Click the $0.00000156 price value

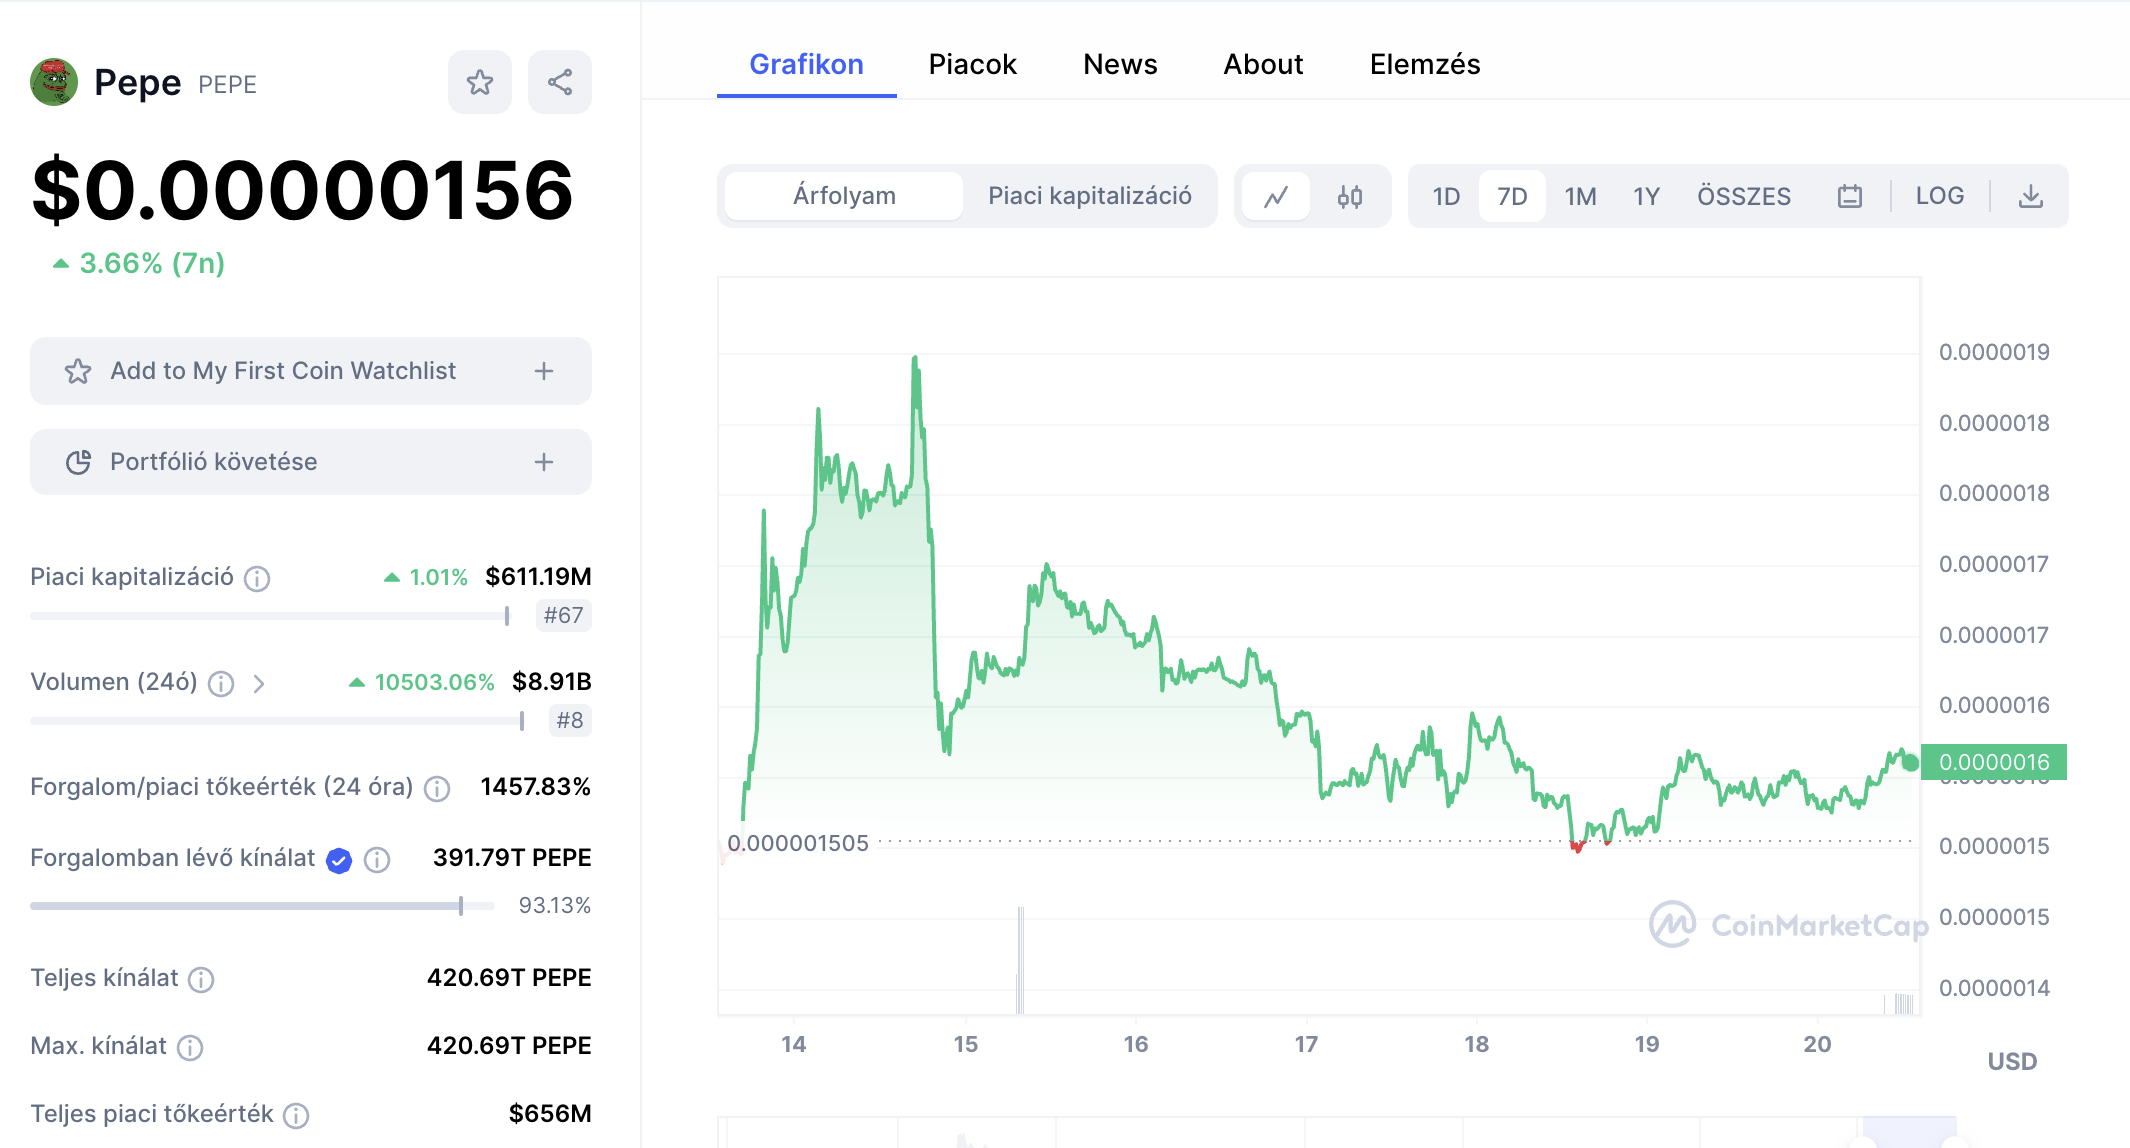[302, 190]
